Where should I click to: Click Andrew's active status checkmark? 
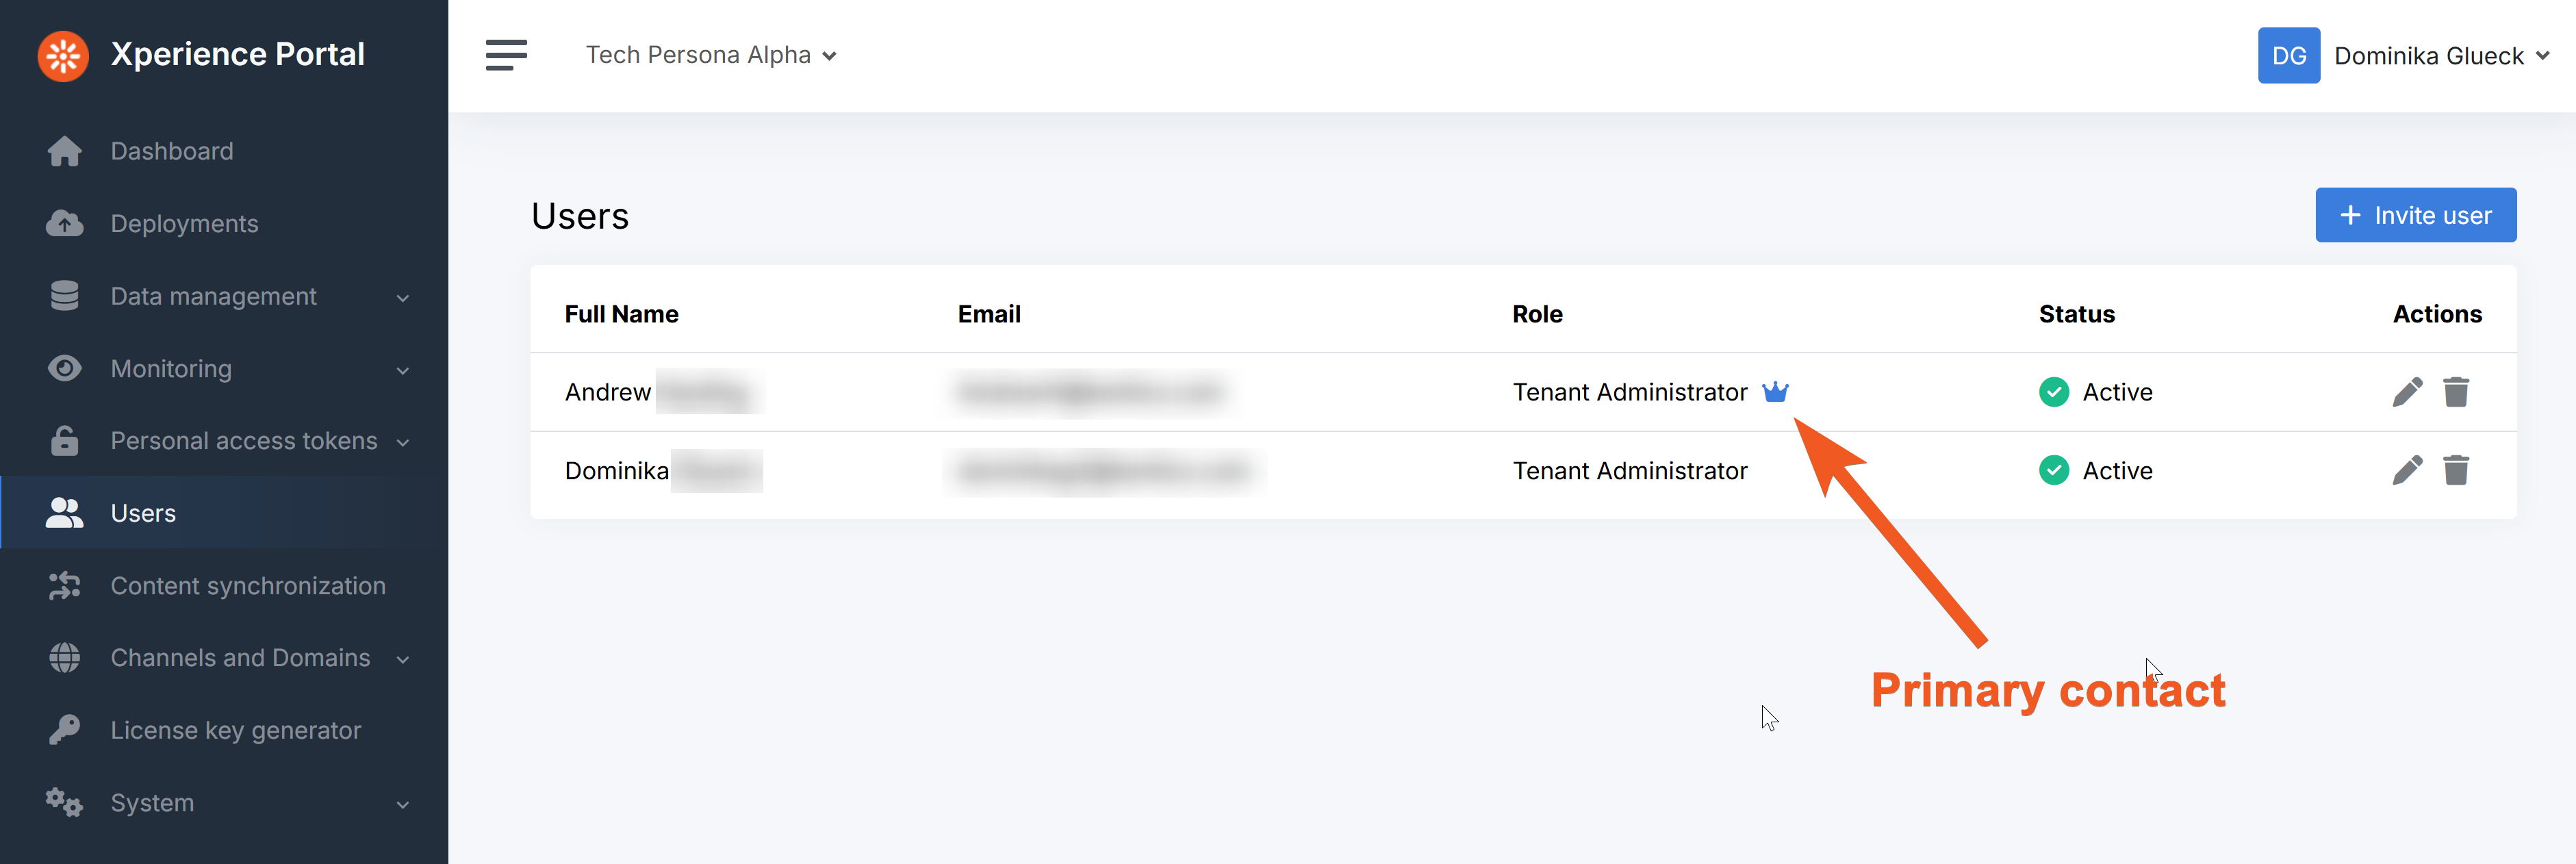pos(2054,392)
